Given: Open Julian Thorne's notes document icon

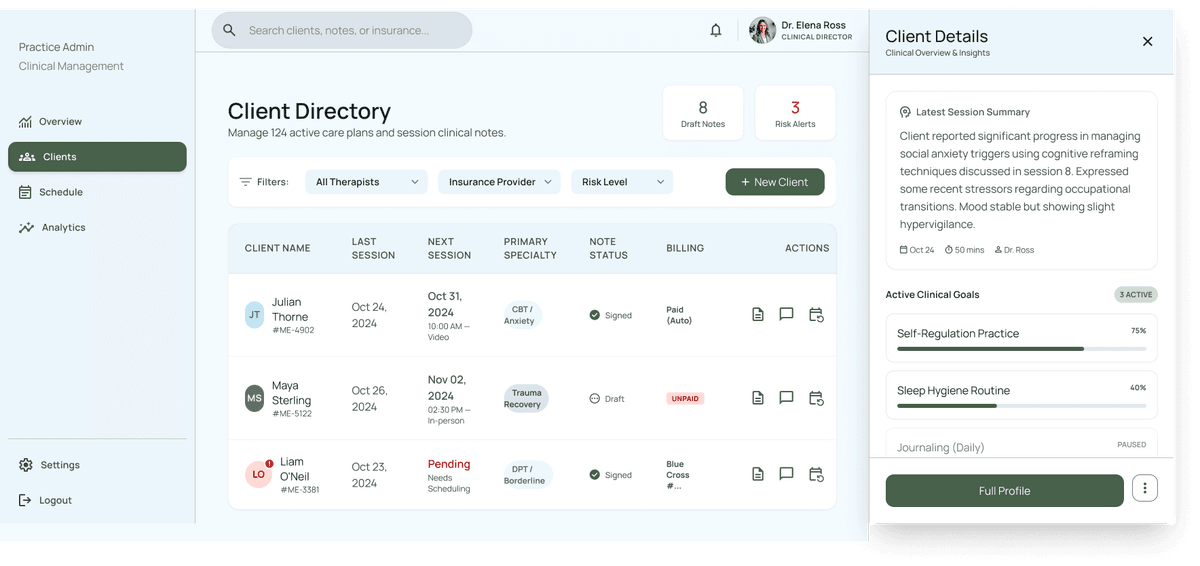Looking at the screenshot, I should [758, 314].
